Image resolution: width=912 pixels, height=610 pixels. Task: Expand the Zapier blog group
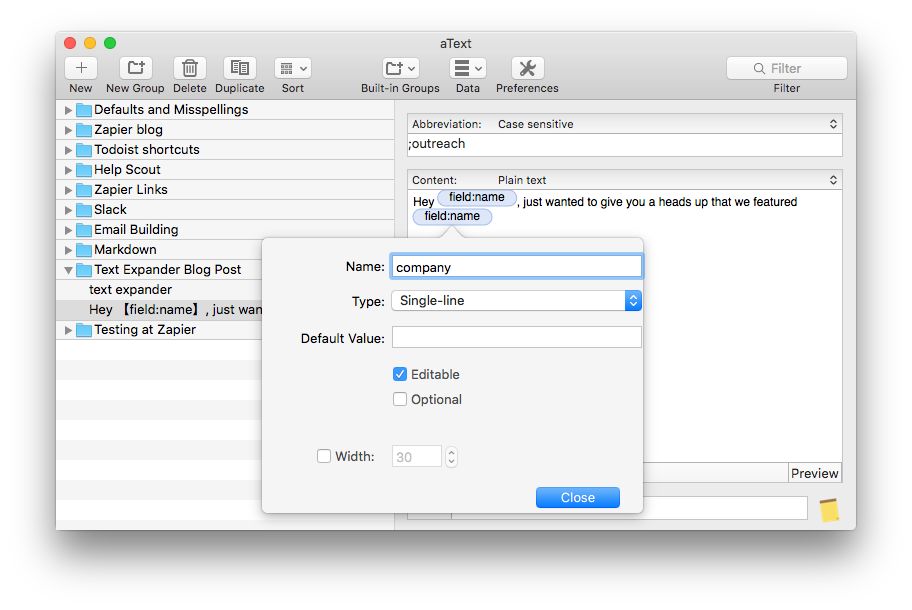coord(68,130)
